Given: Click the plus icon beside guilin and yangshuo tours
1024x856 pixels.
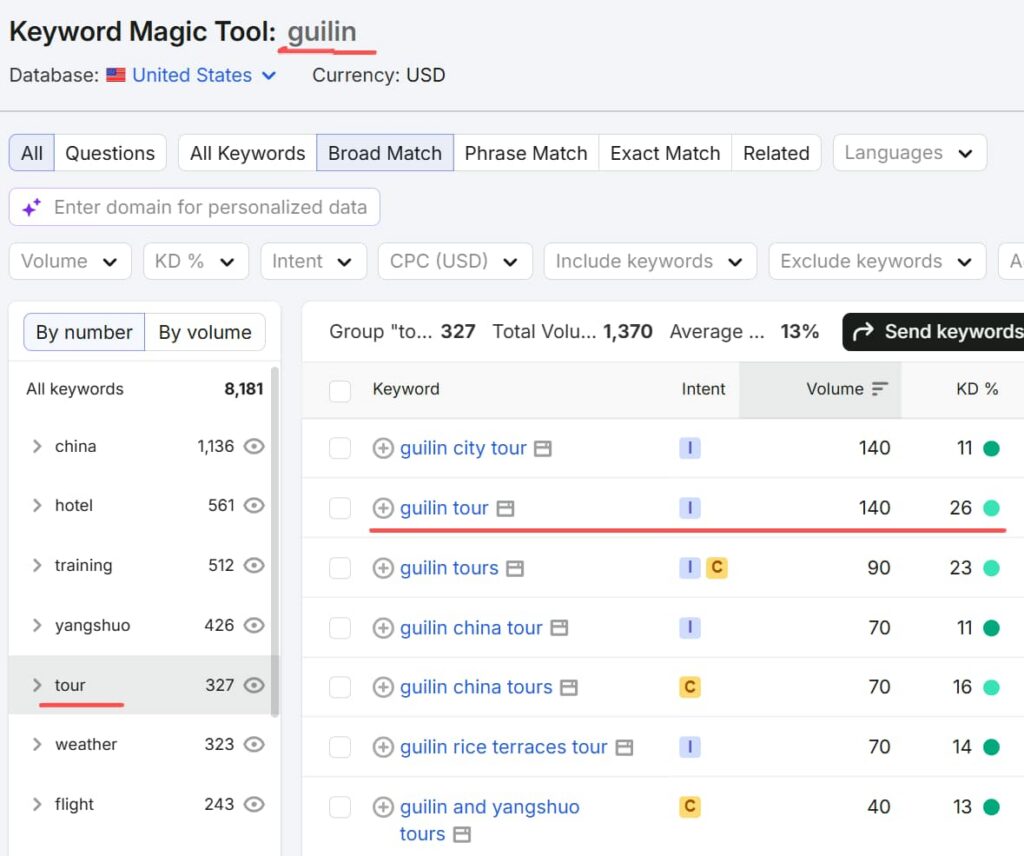Looking at the screenshot, I should [x=383, y=807].
